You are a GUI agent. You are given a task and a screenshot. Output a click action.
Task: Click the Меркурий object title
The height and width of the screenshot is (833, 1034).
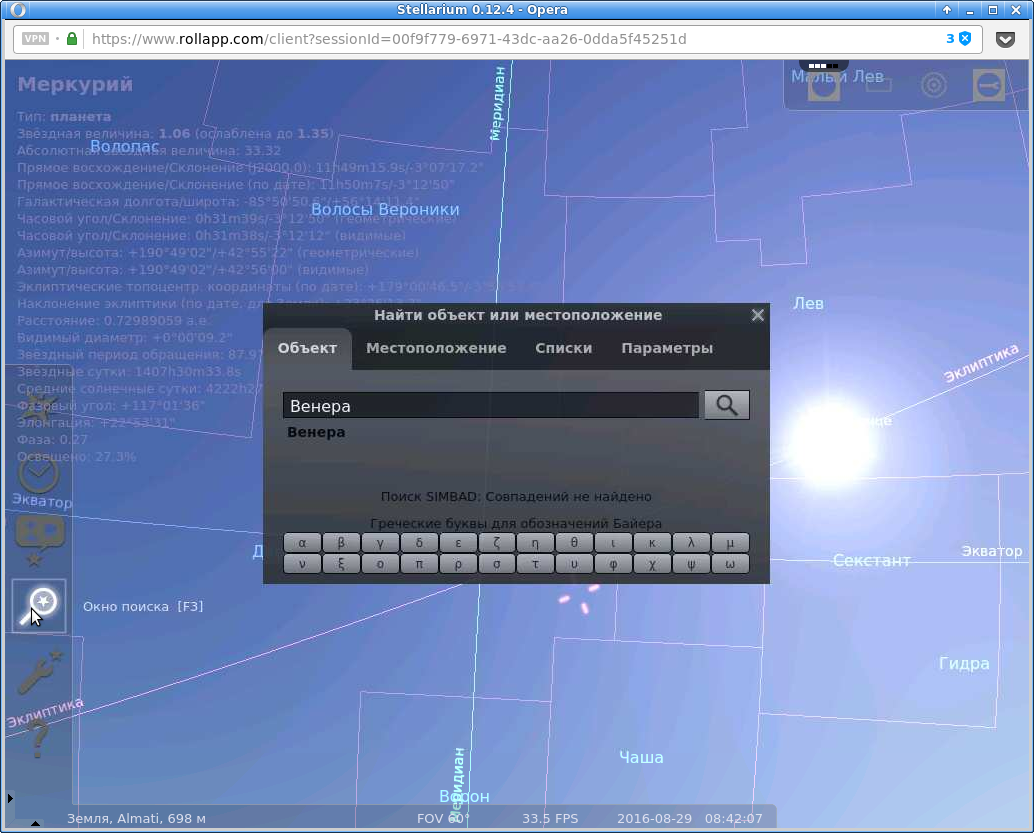75,84
